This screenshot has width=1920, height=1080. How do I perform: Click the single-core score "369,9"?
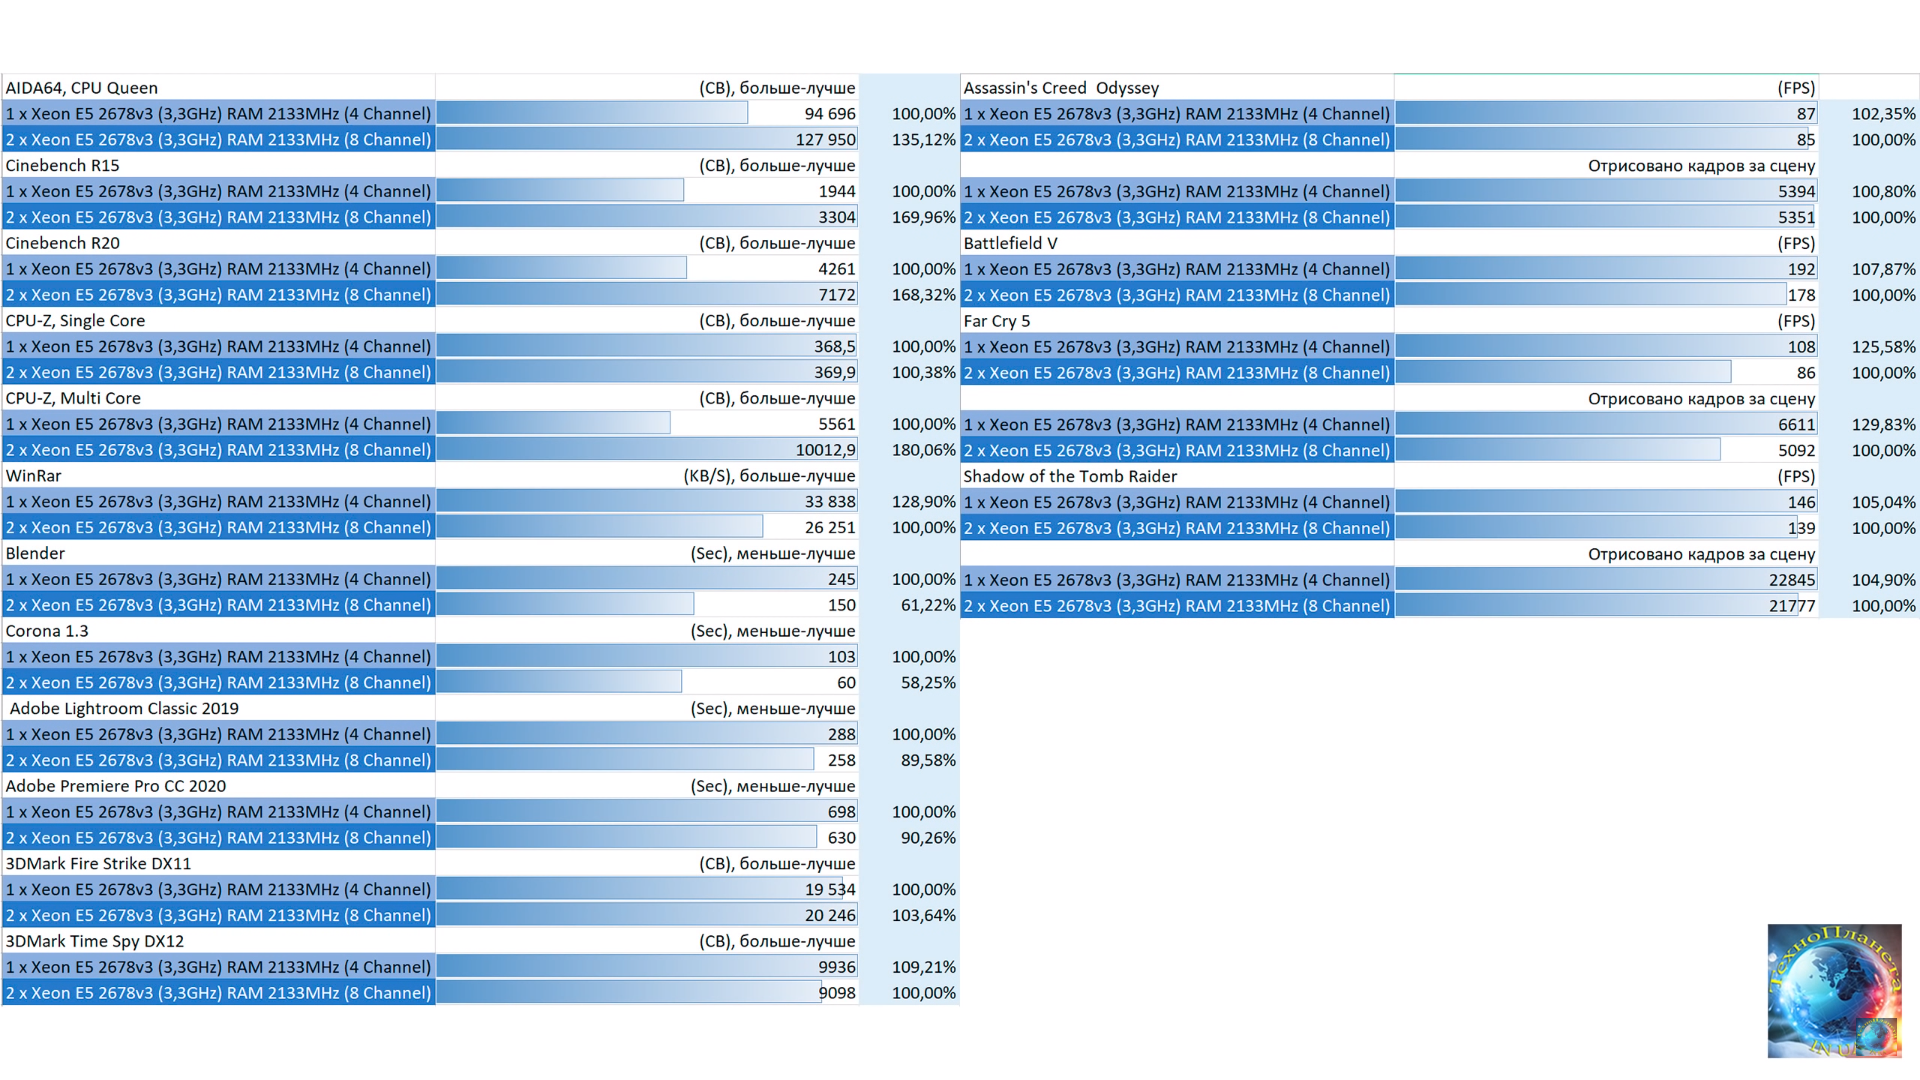(x=835, y=372)
